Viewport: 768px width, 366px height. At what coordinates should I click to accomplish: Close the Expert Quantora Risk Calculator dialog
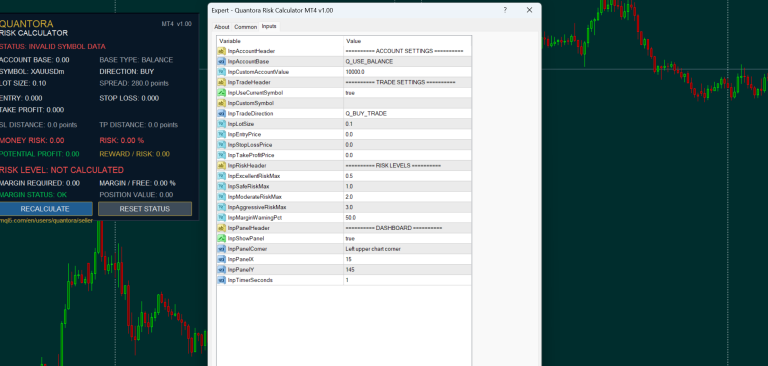pyautogui.click(x=529, y=10)
